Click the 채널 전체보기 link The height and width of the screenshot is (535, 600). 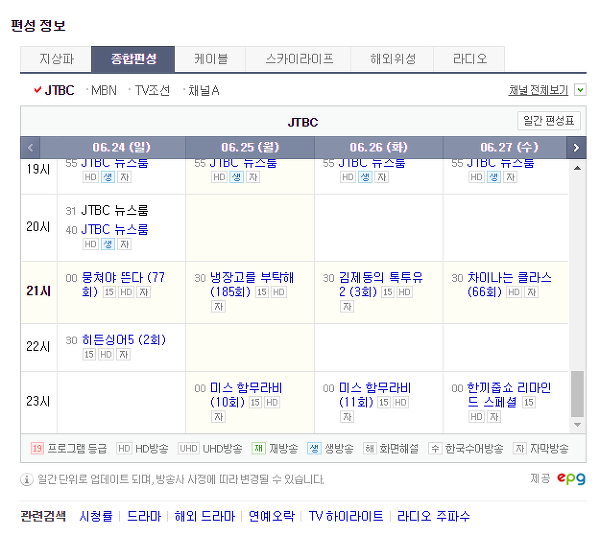[538, 90]
